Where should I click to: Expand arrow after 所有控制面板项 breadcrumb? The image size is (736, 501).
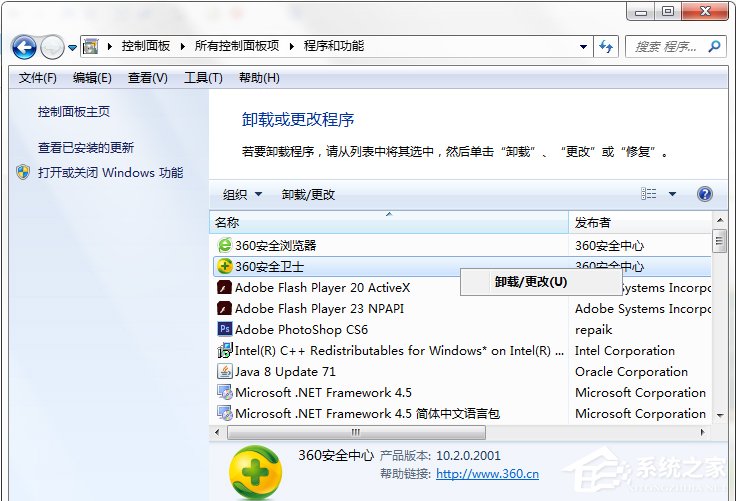point(291,46)
